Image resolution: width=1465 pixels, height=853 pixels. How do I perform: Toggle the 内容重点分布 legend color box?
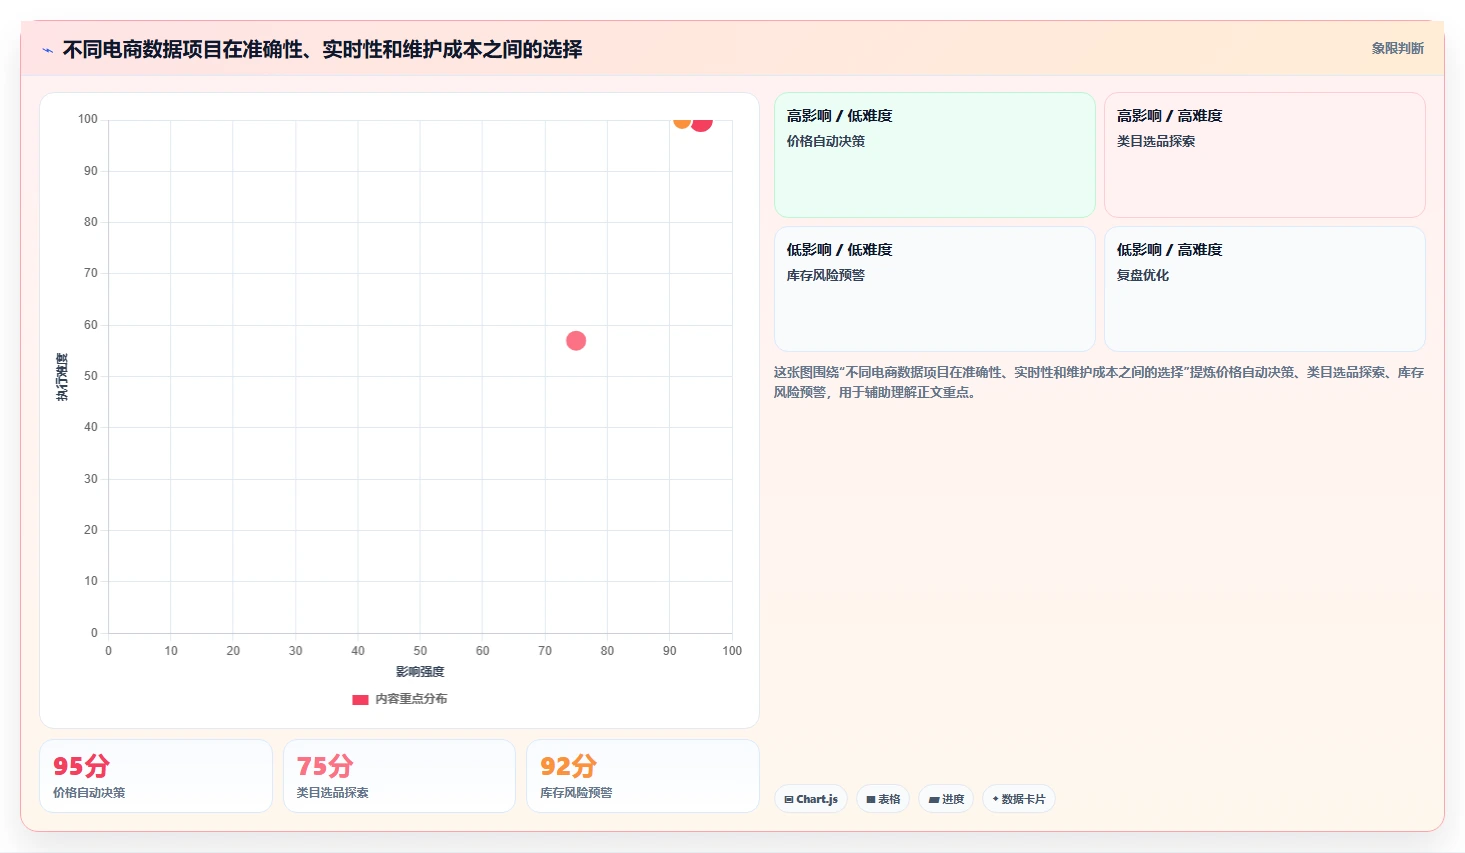click(360, 700)
